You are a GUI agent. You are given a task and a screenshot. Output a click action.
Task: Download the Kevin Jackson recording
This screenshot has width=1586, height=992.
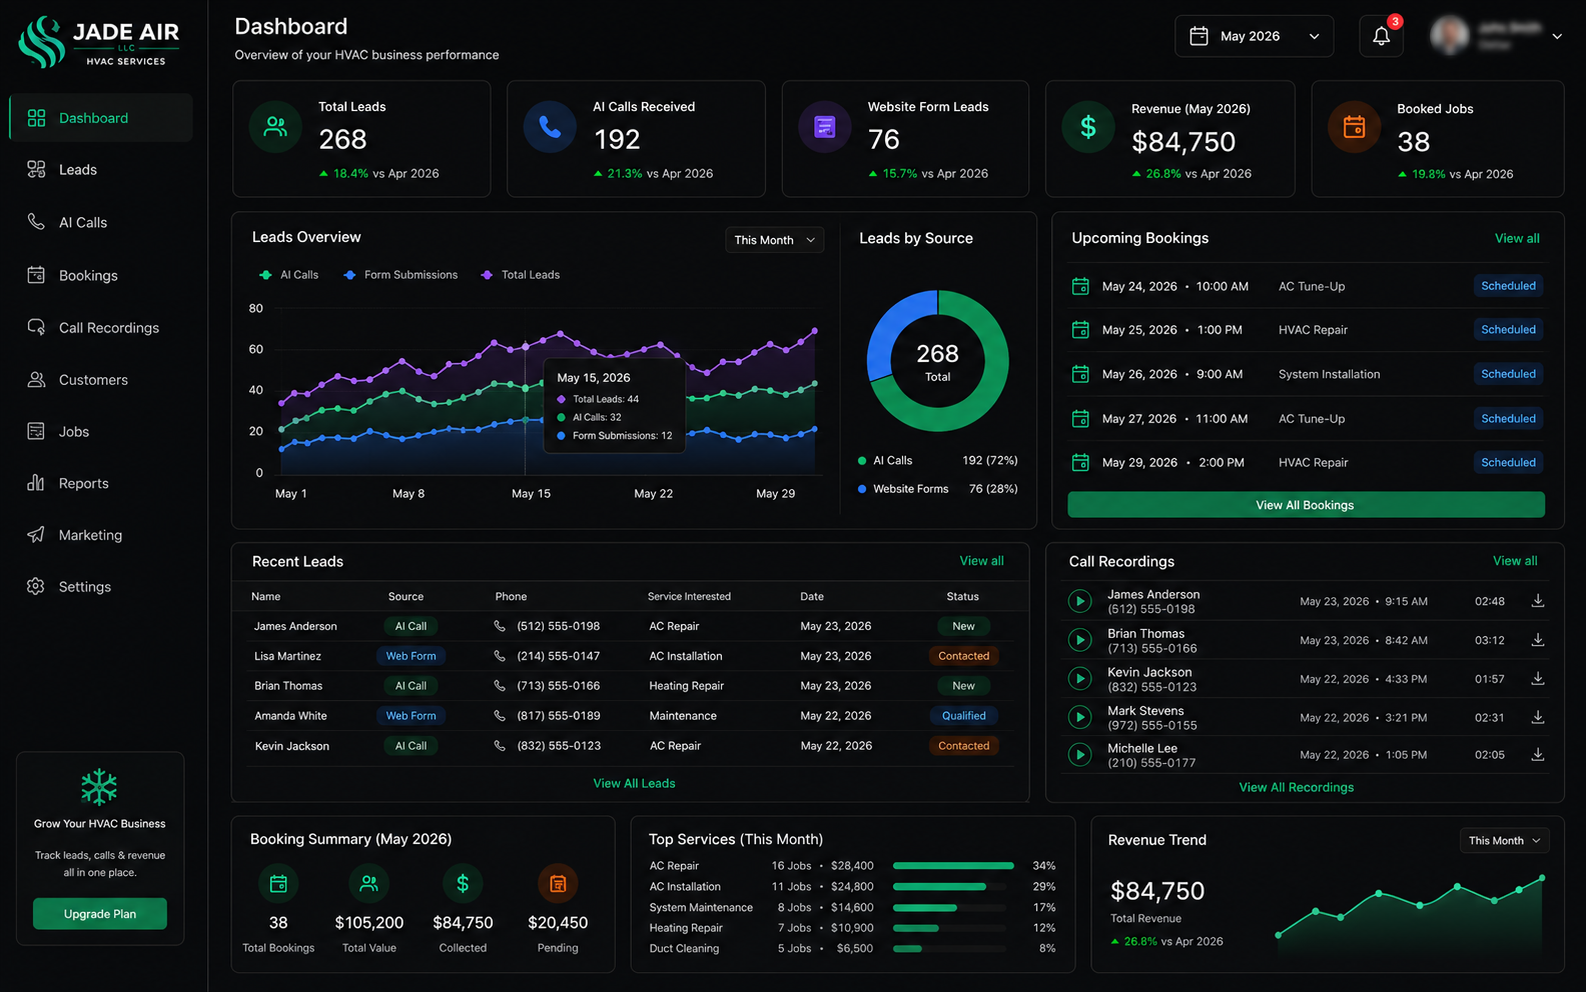1538,678
